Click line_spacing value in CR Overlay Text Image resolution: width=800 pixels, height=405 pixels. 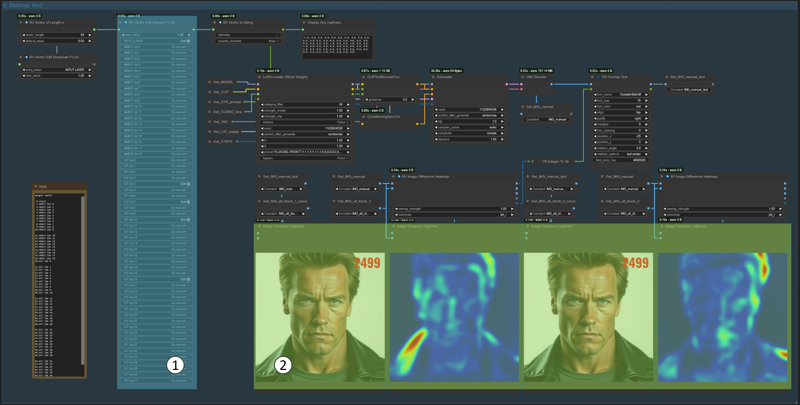[x=621, y=131]
